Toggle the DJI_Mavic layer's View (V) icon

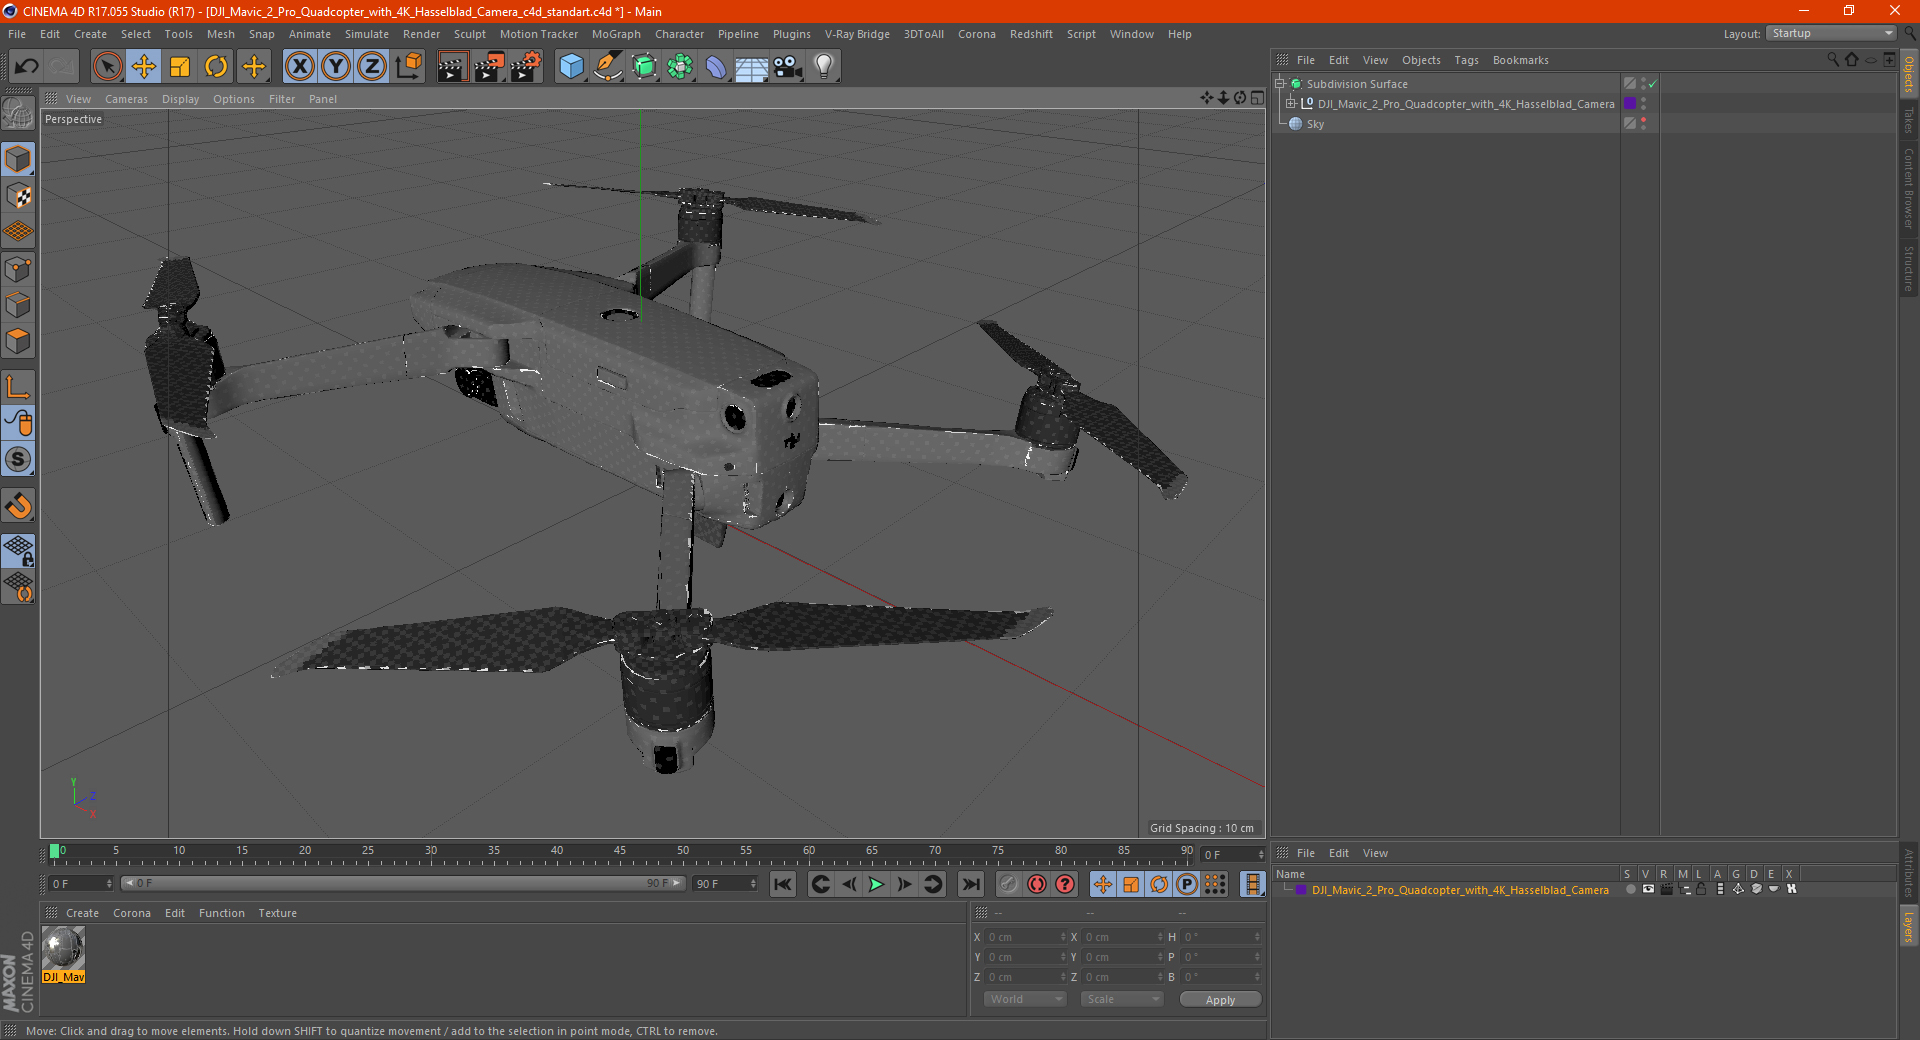coord(1648,889)
